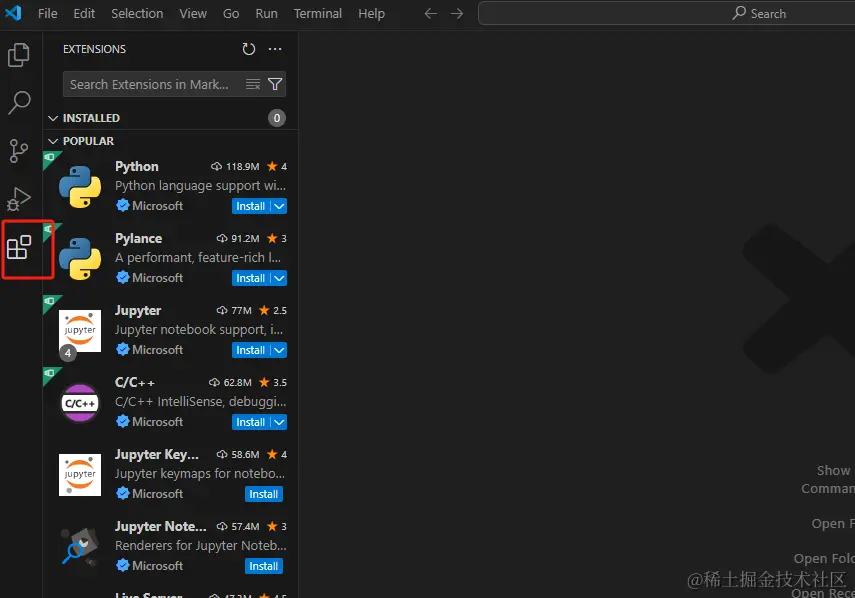The width and height of the screenshot is (855, 598).
Task: Click the VS Code logo icon
Action: (13, 13)
